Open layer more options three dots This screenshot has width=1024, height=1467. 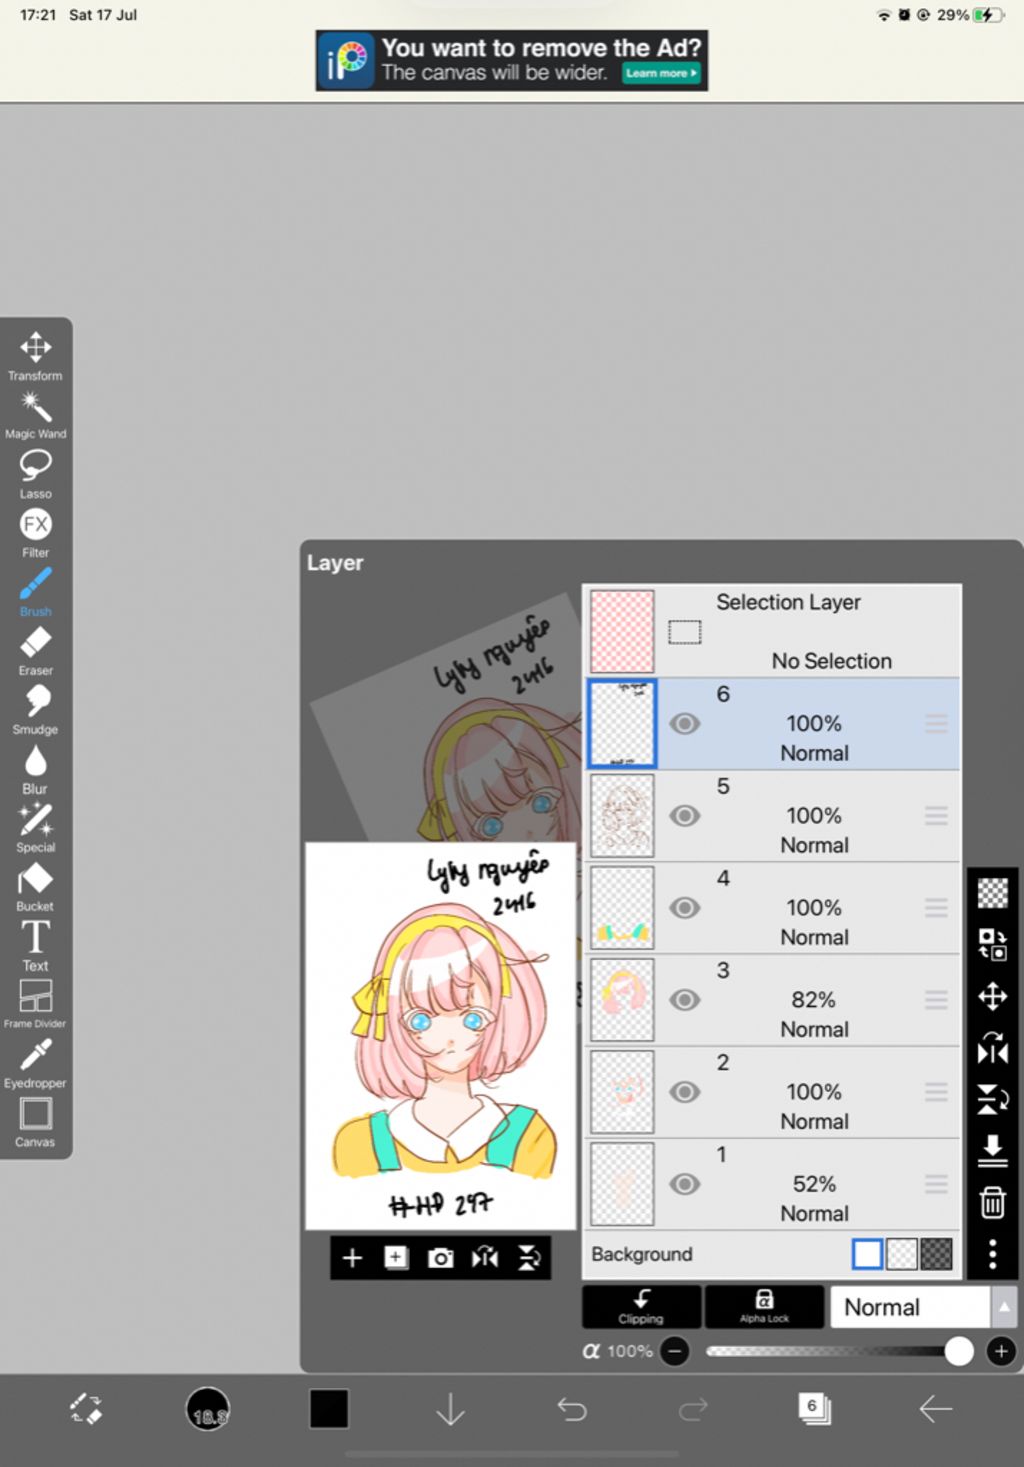pos(992,1253)
